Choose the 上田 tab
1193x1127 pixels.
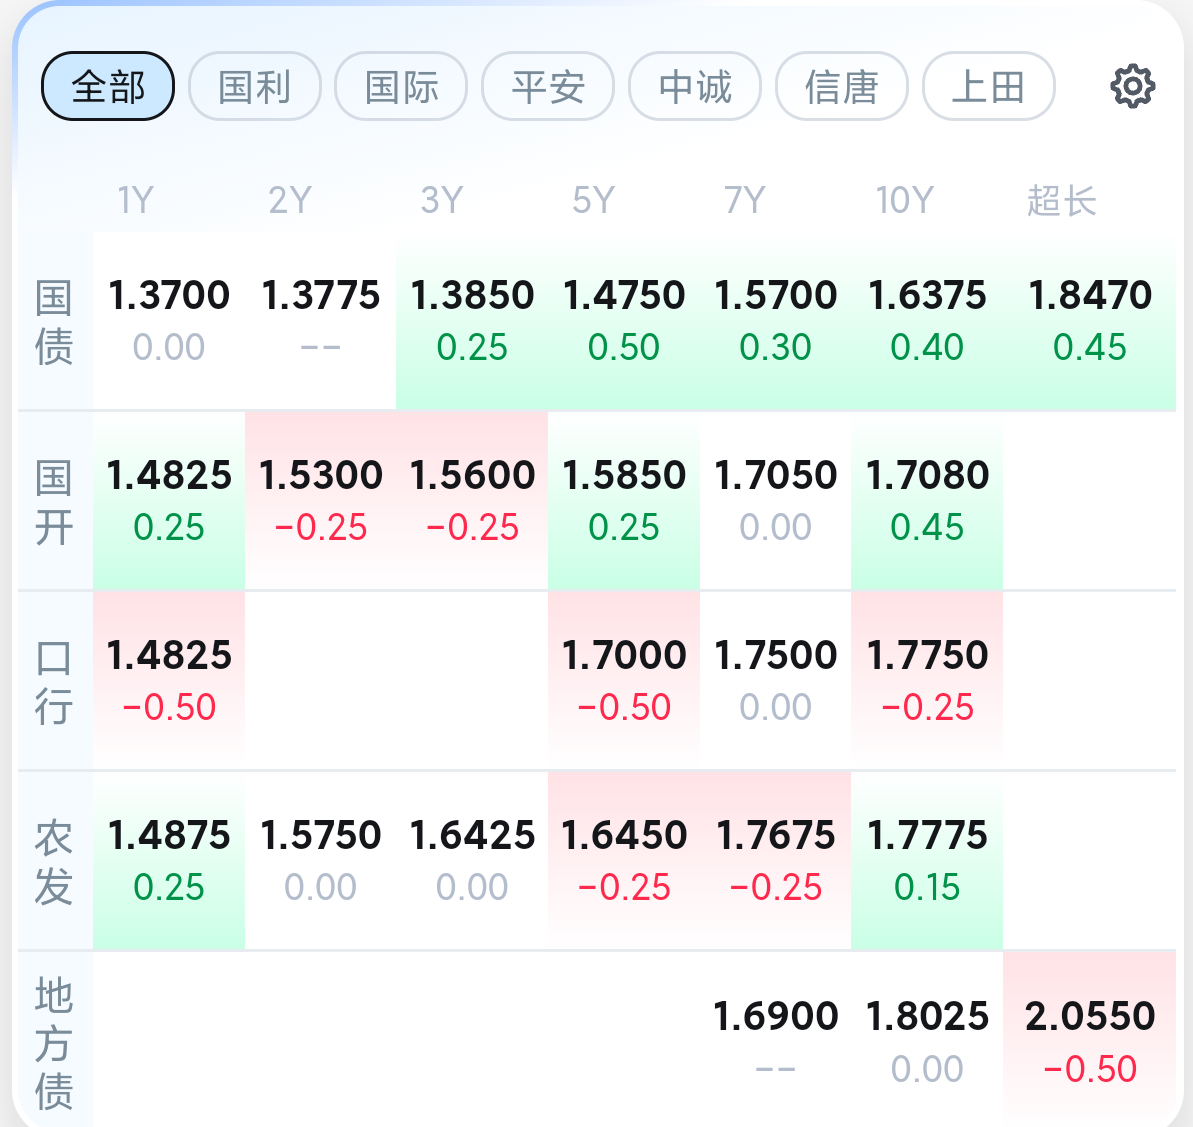[988, 87]
